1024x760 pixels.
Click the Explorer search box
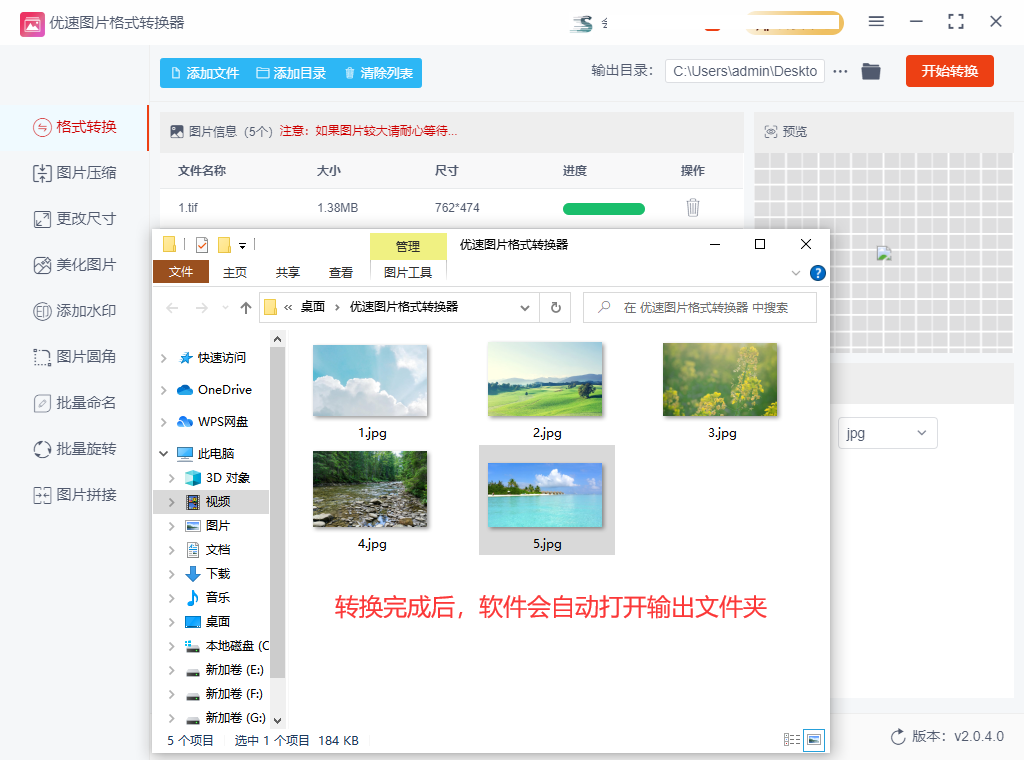pos(699,308)
